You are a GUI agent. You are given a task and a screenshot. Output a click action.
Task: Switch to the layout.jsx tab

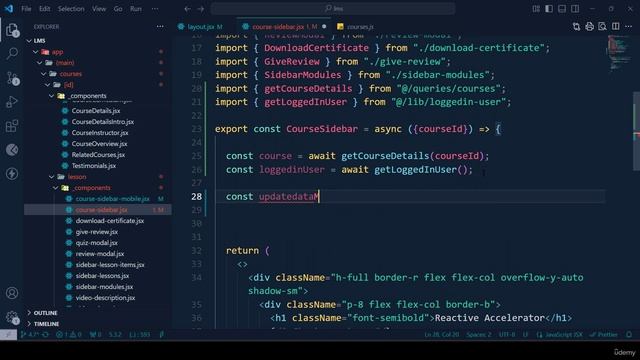(x=200, y=27)
